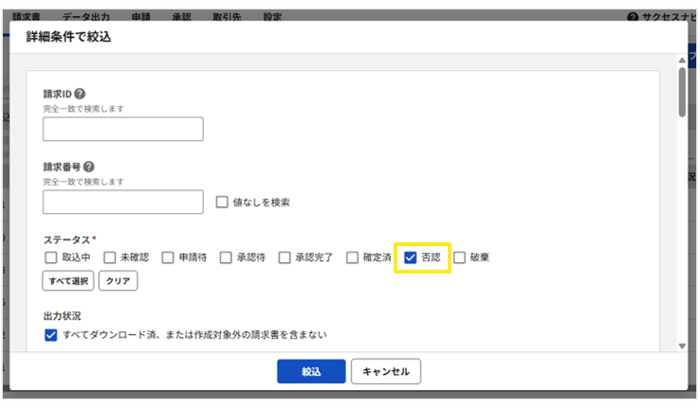Check the 承認完了 status option
The image size is (700, 407).
[x=285, y=257]
